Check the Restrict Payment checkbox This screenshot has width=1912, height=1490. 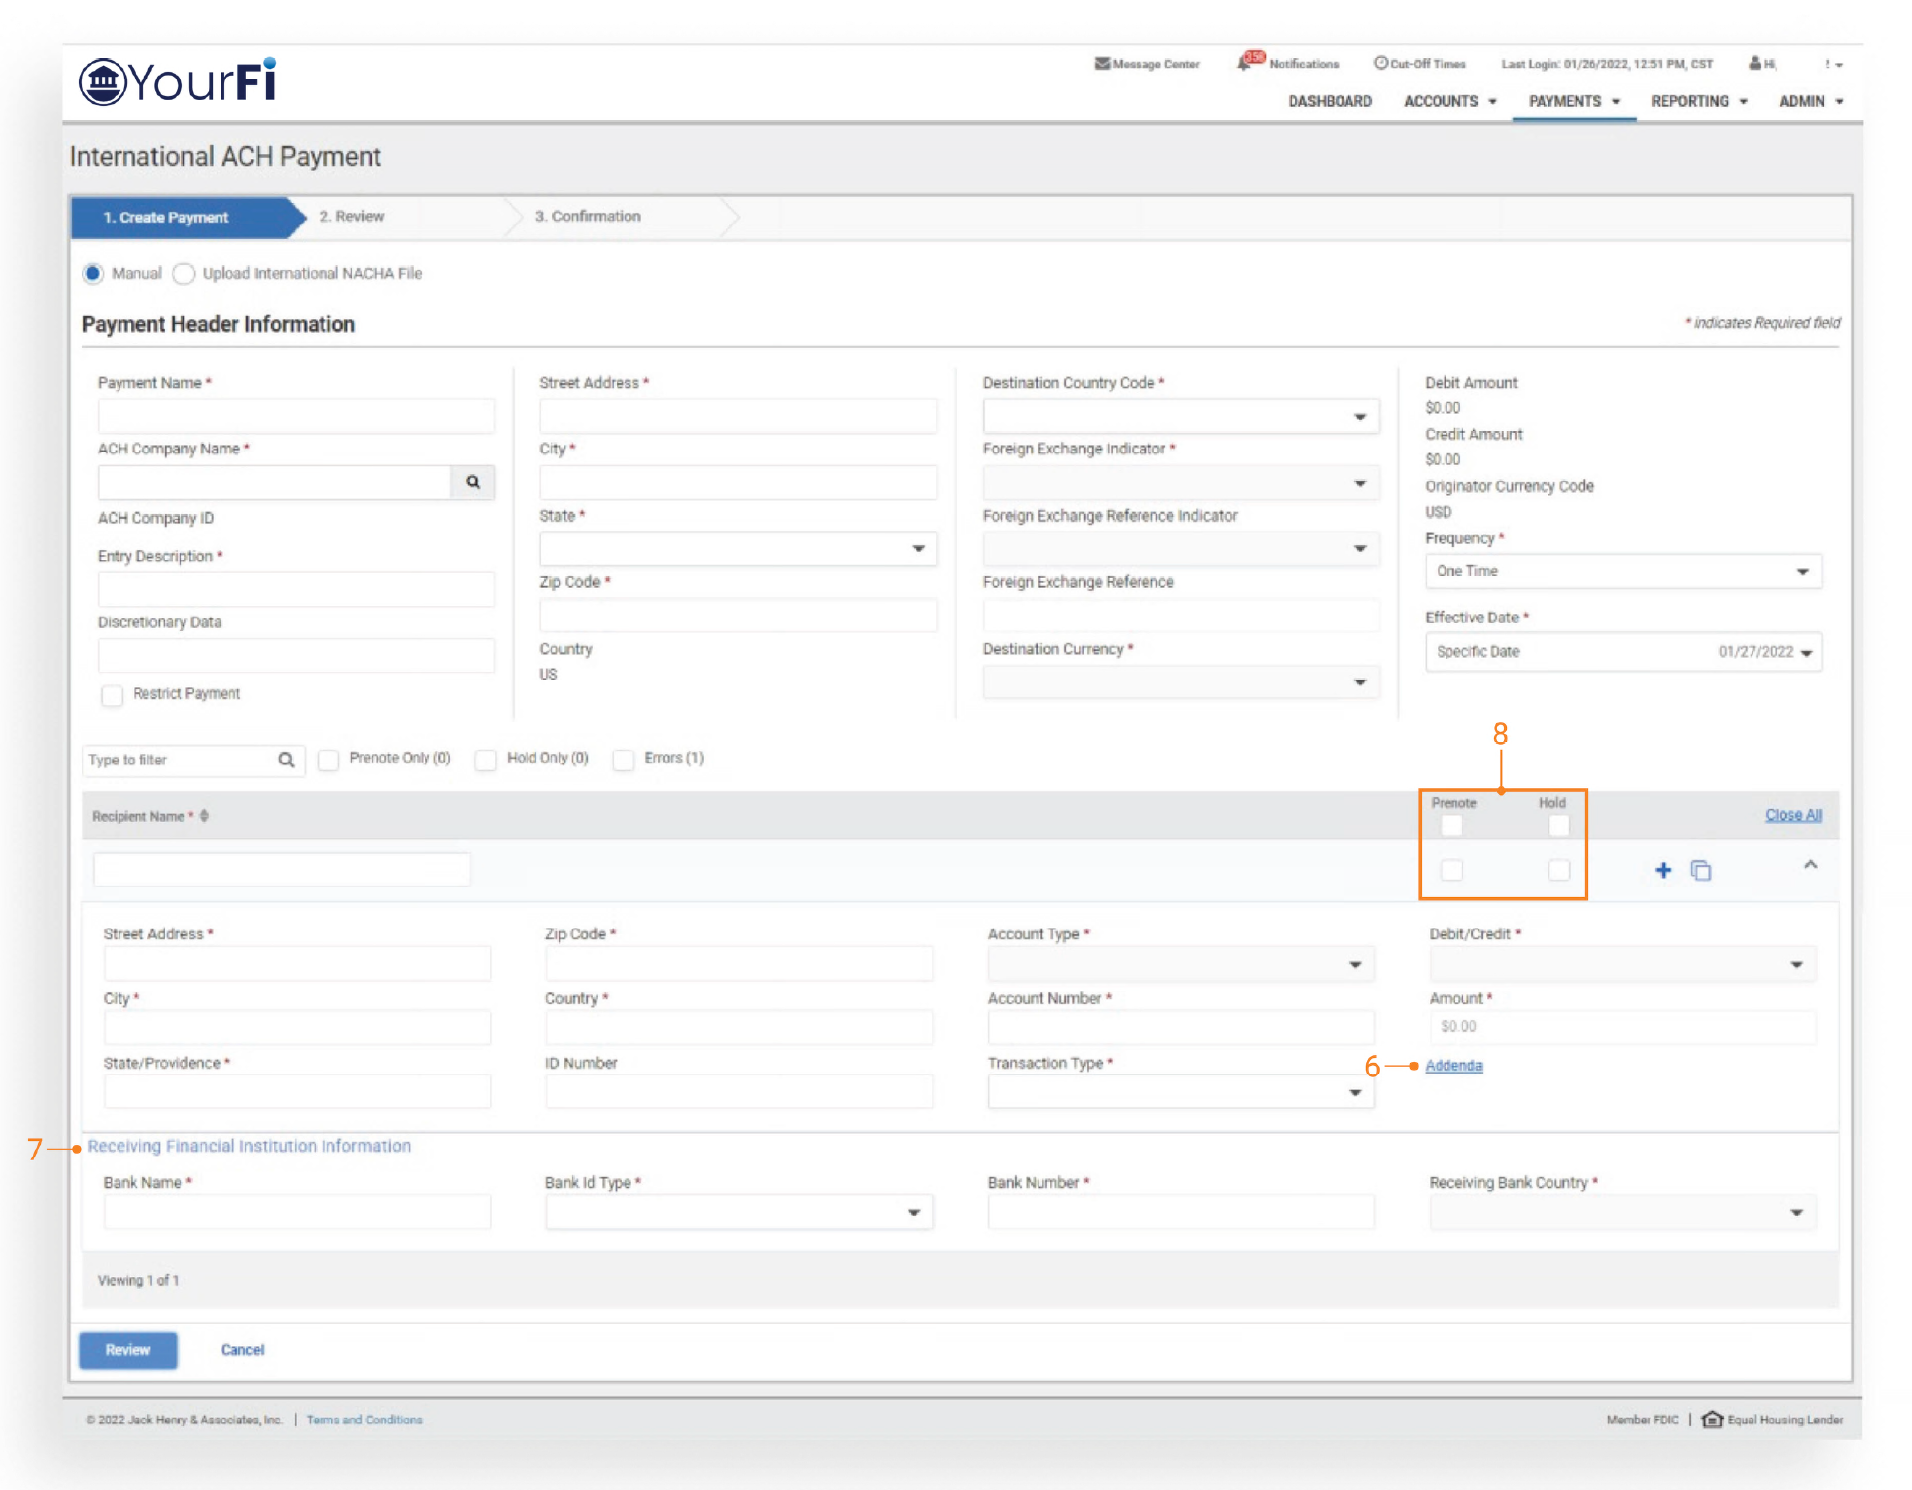coord(112,695)
